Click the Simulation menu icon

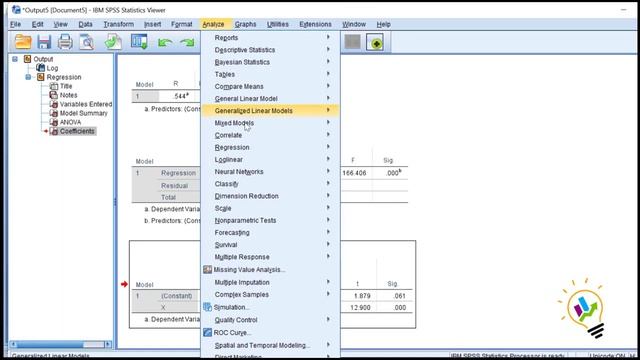point(207,307)
